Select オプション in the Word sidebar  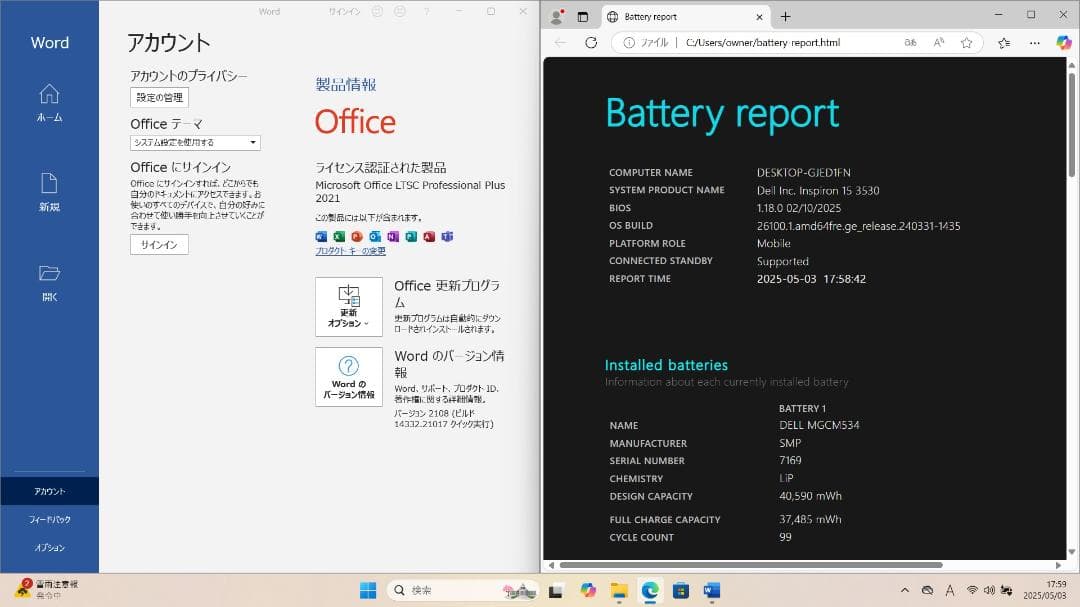pos(48,547)
